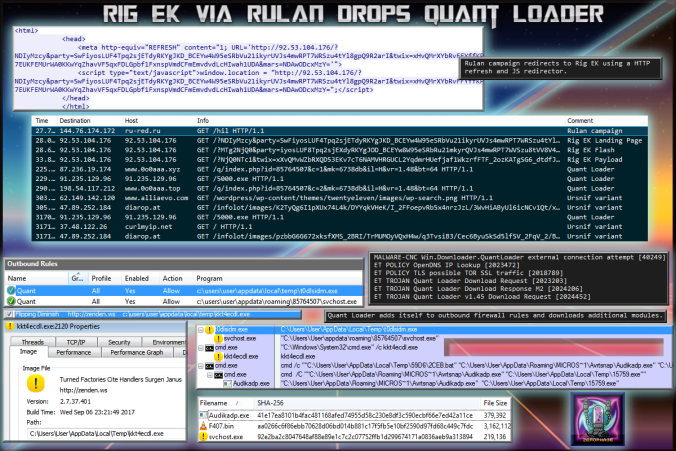
Task: Toggle the Flipping Diminish autorun checkbox
Action: [9, 314]
